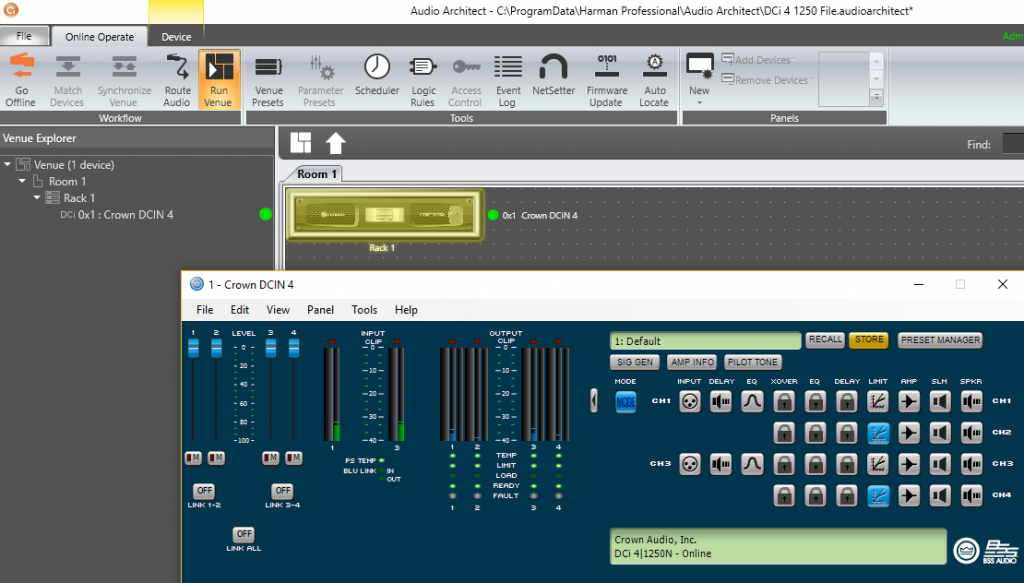Open the Help menu in Crown window

(x=406, y=309)
